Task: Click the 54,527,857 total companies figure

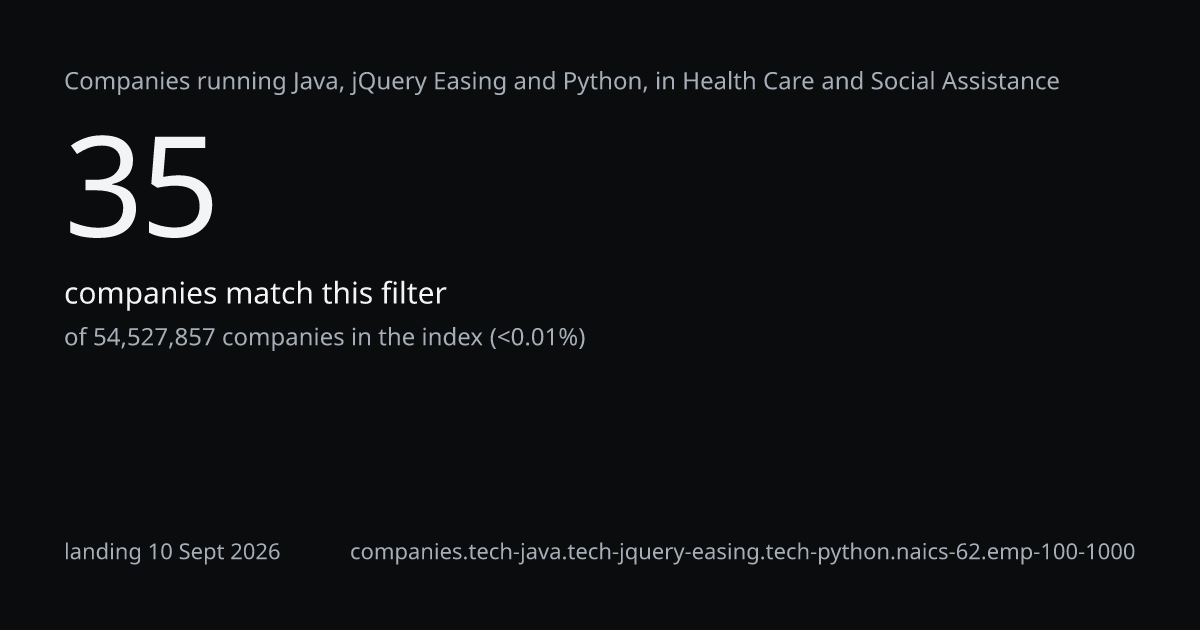Action: point(154,338)
